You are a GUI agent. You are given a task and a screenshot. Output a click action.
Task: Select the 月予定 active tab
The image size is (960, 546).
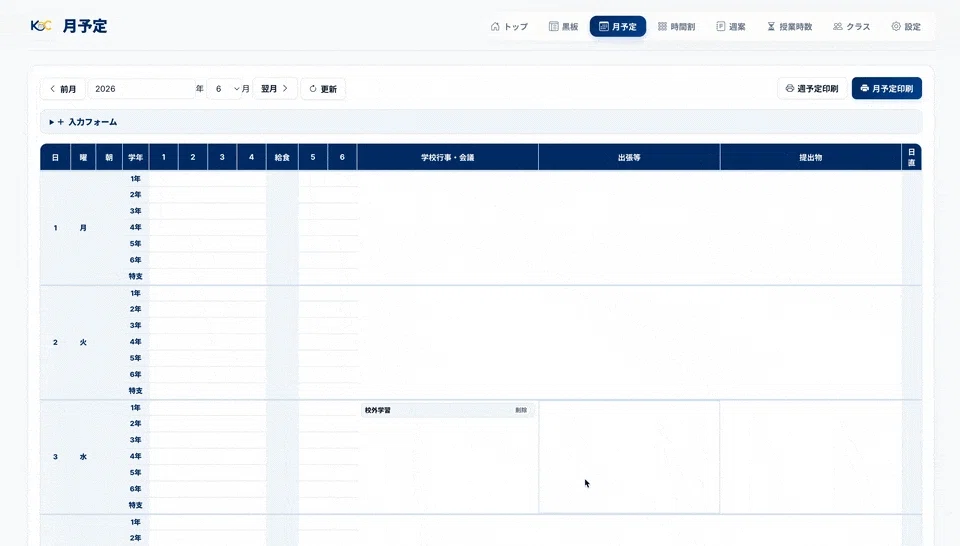click(x=618, y=26)
